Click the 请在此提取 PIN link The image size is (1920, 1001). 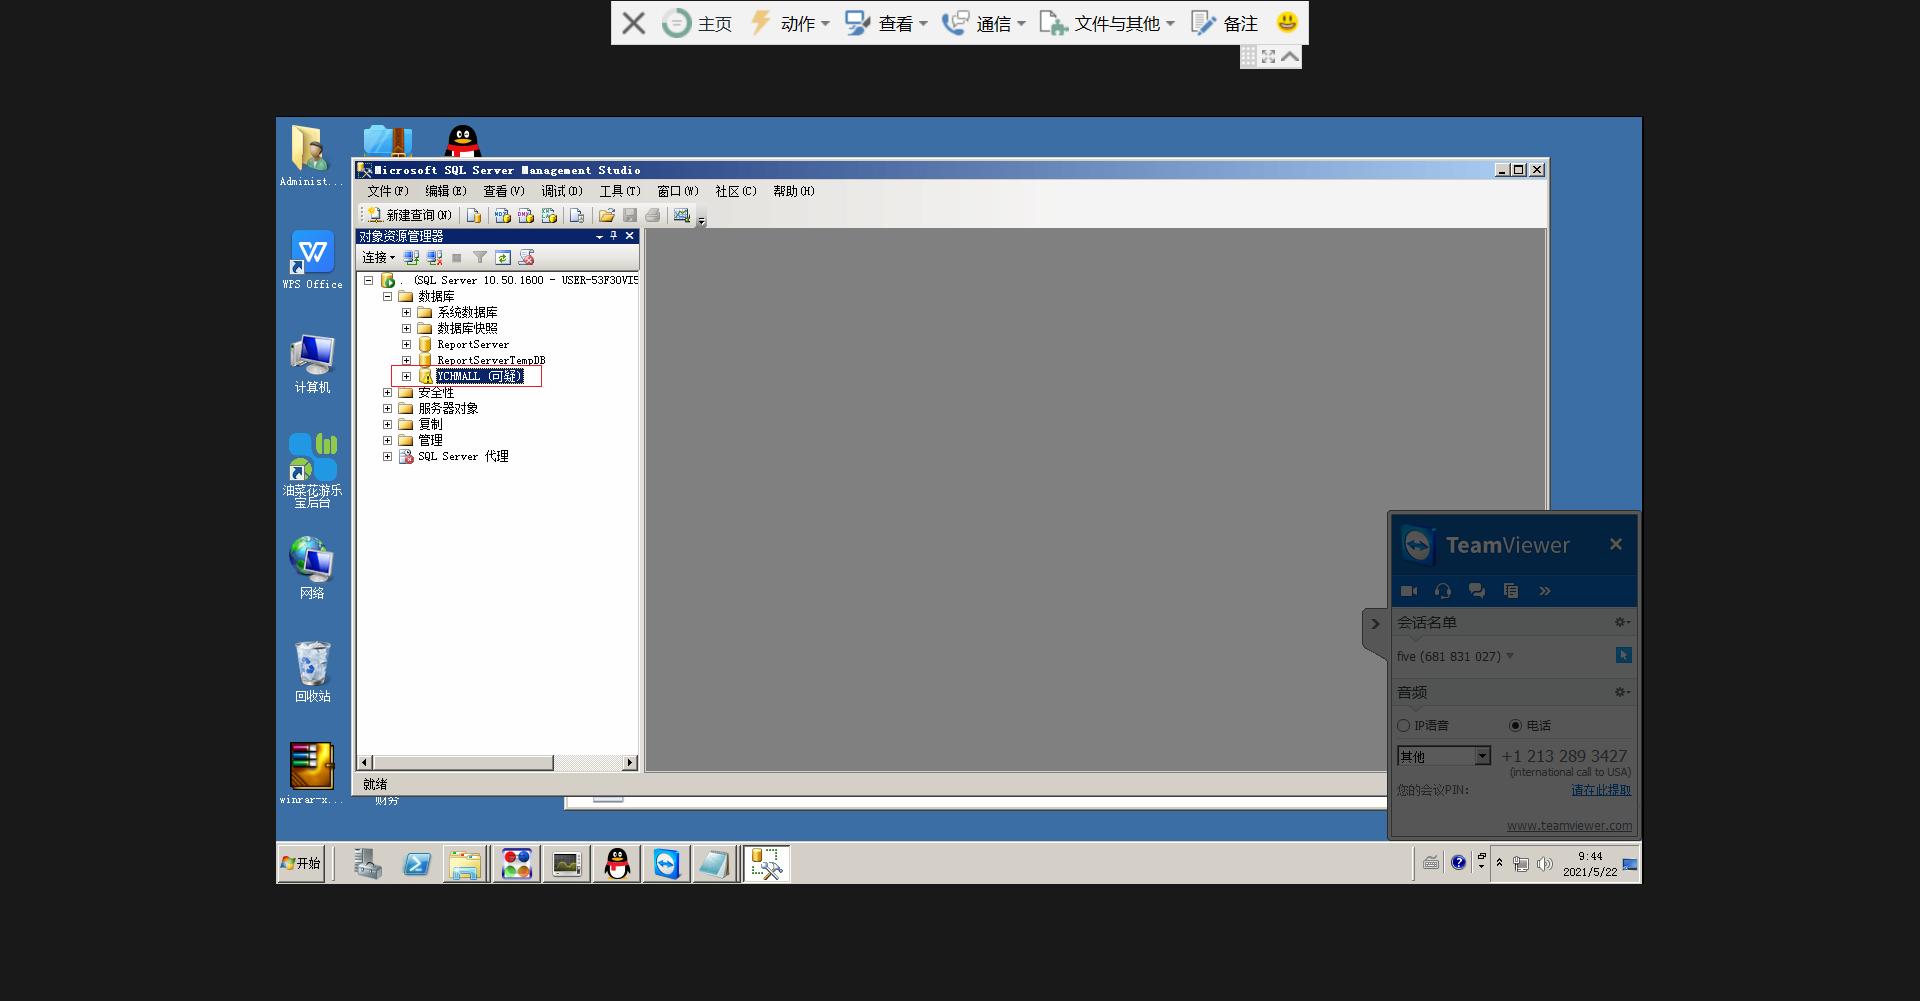point(1601,790)
